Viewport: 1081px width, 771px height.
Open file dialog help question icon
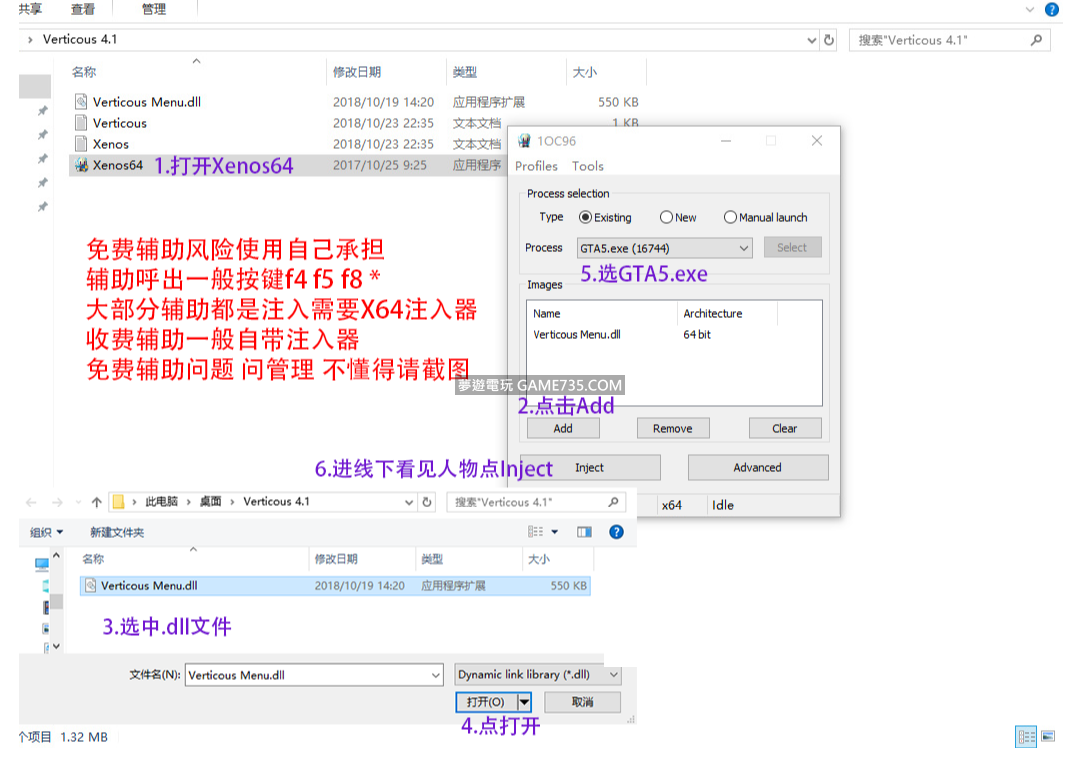click(x=616, y=532)
